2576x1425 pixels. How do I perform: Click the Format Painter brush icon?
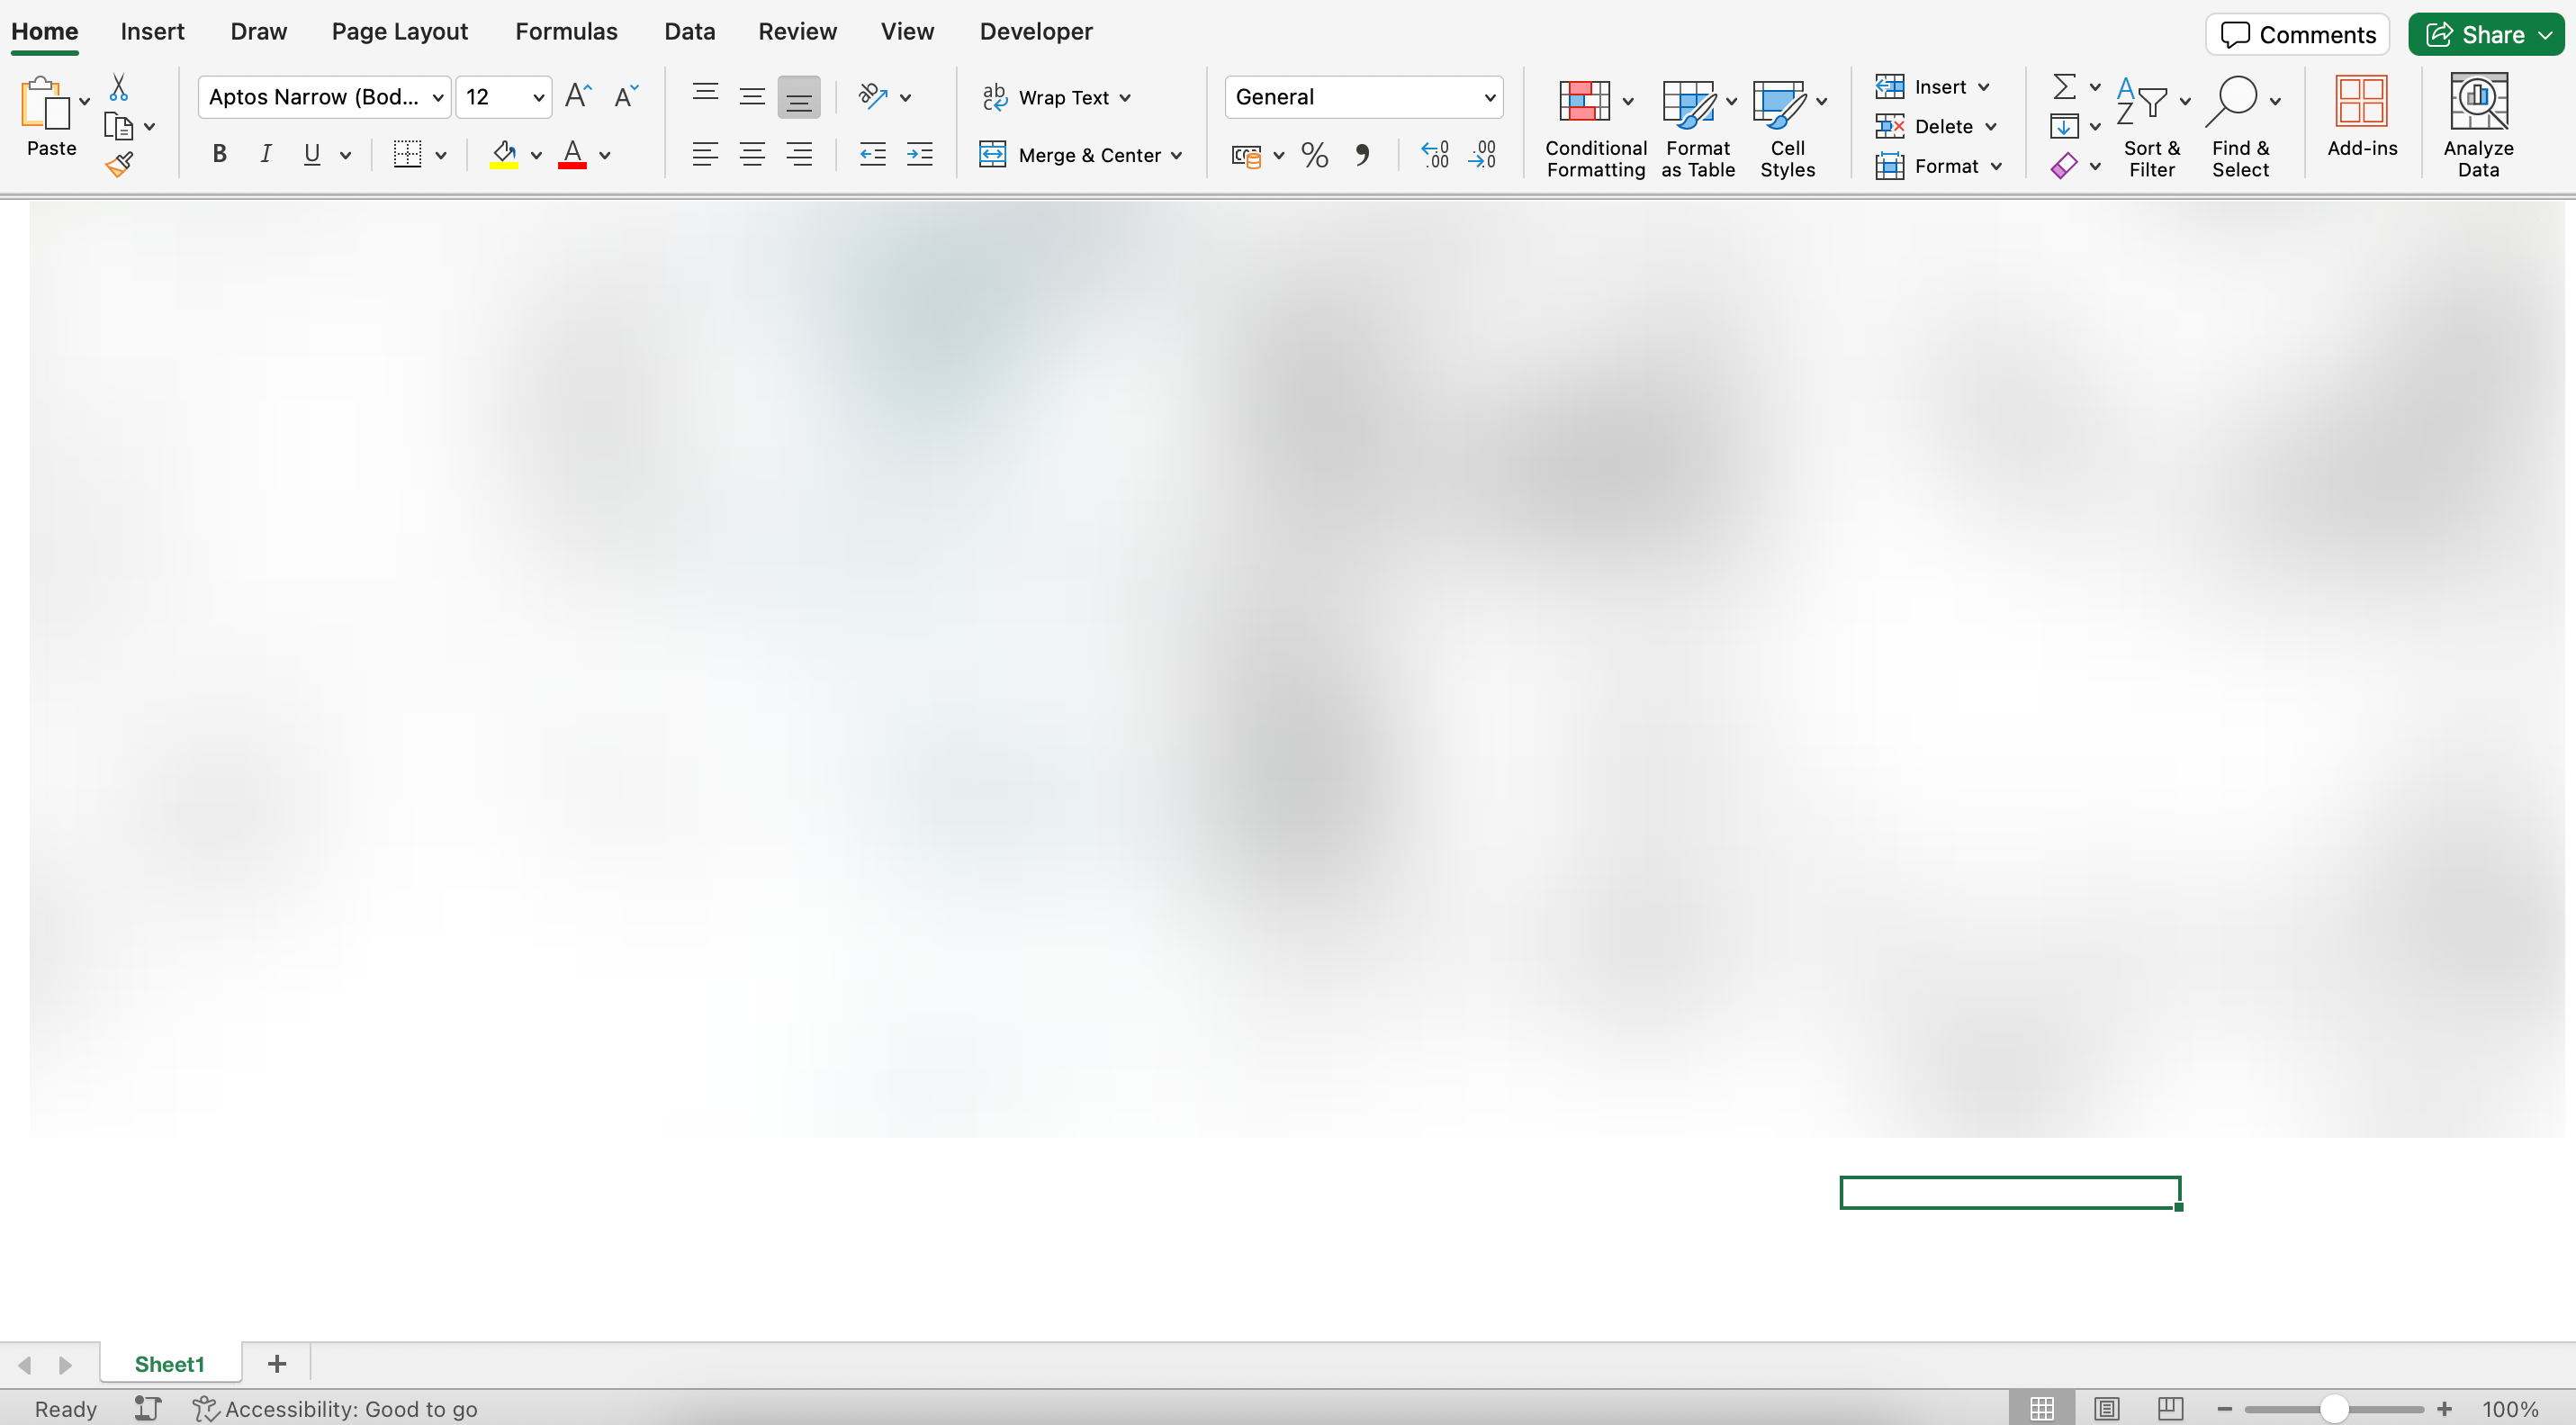click(119, 165)
